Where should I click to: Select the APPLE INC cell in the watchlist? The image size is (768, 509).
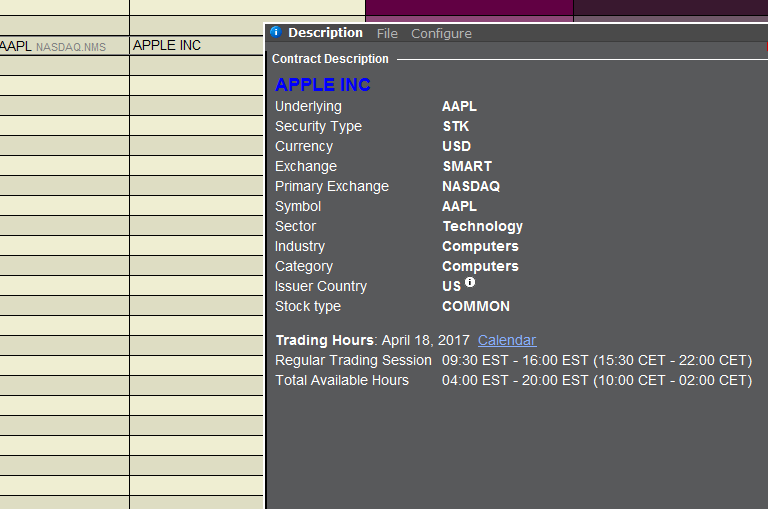click(196, 46)
